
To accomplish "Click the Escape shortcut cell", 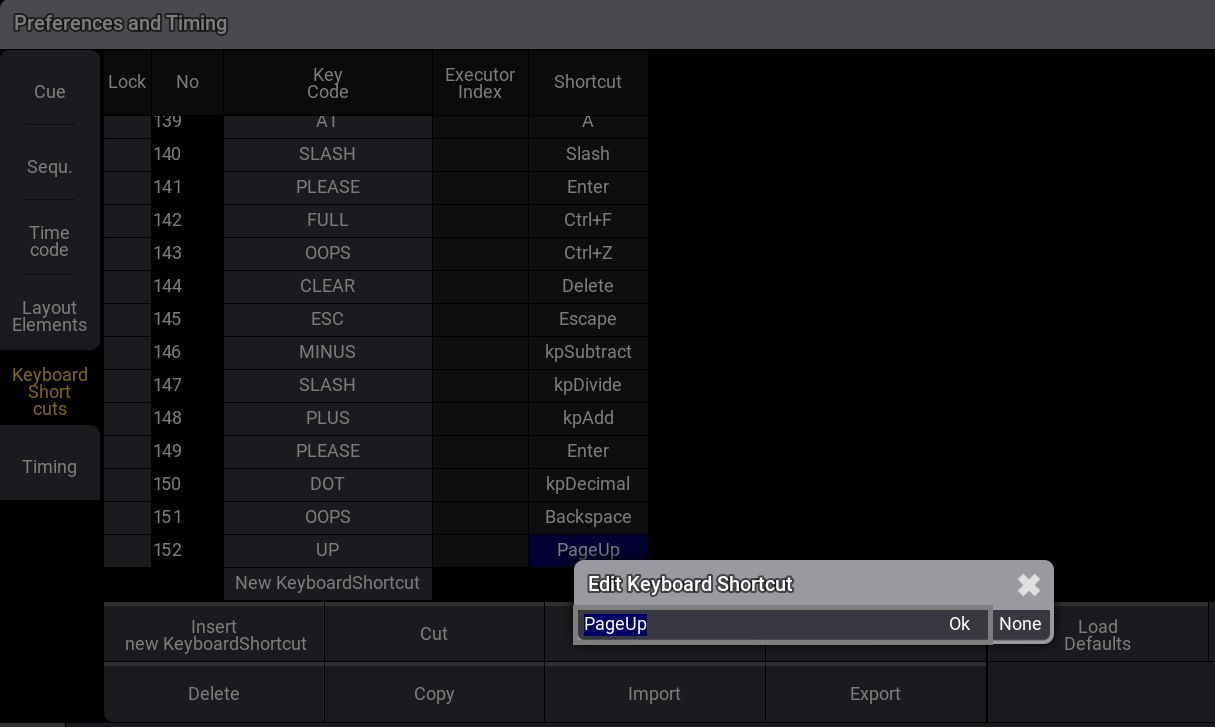I will coord(588,319).
